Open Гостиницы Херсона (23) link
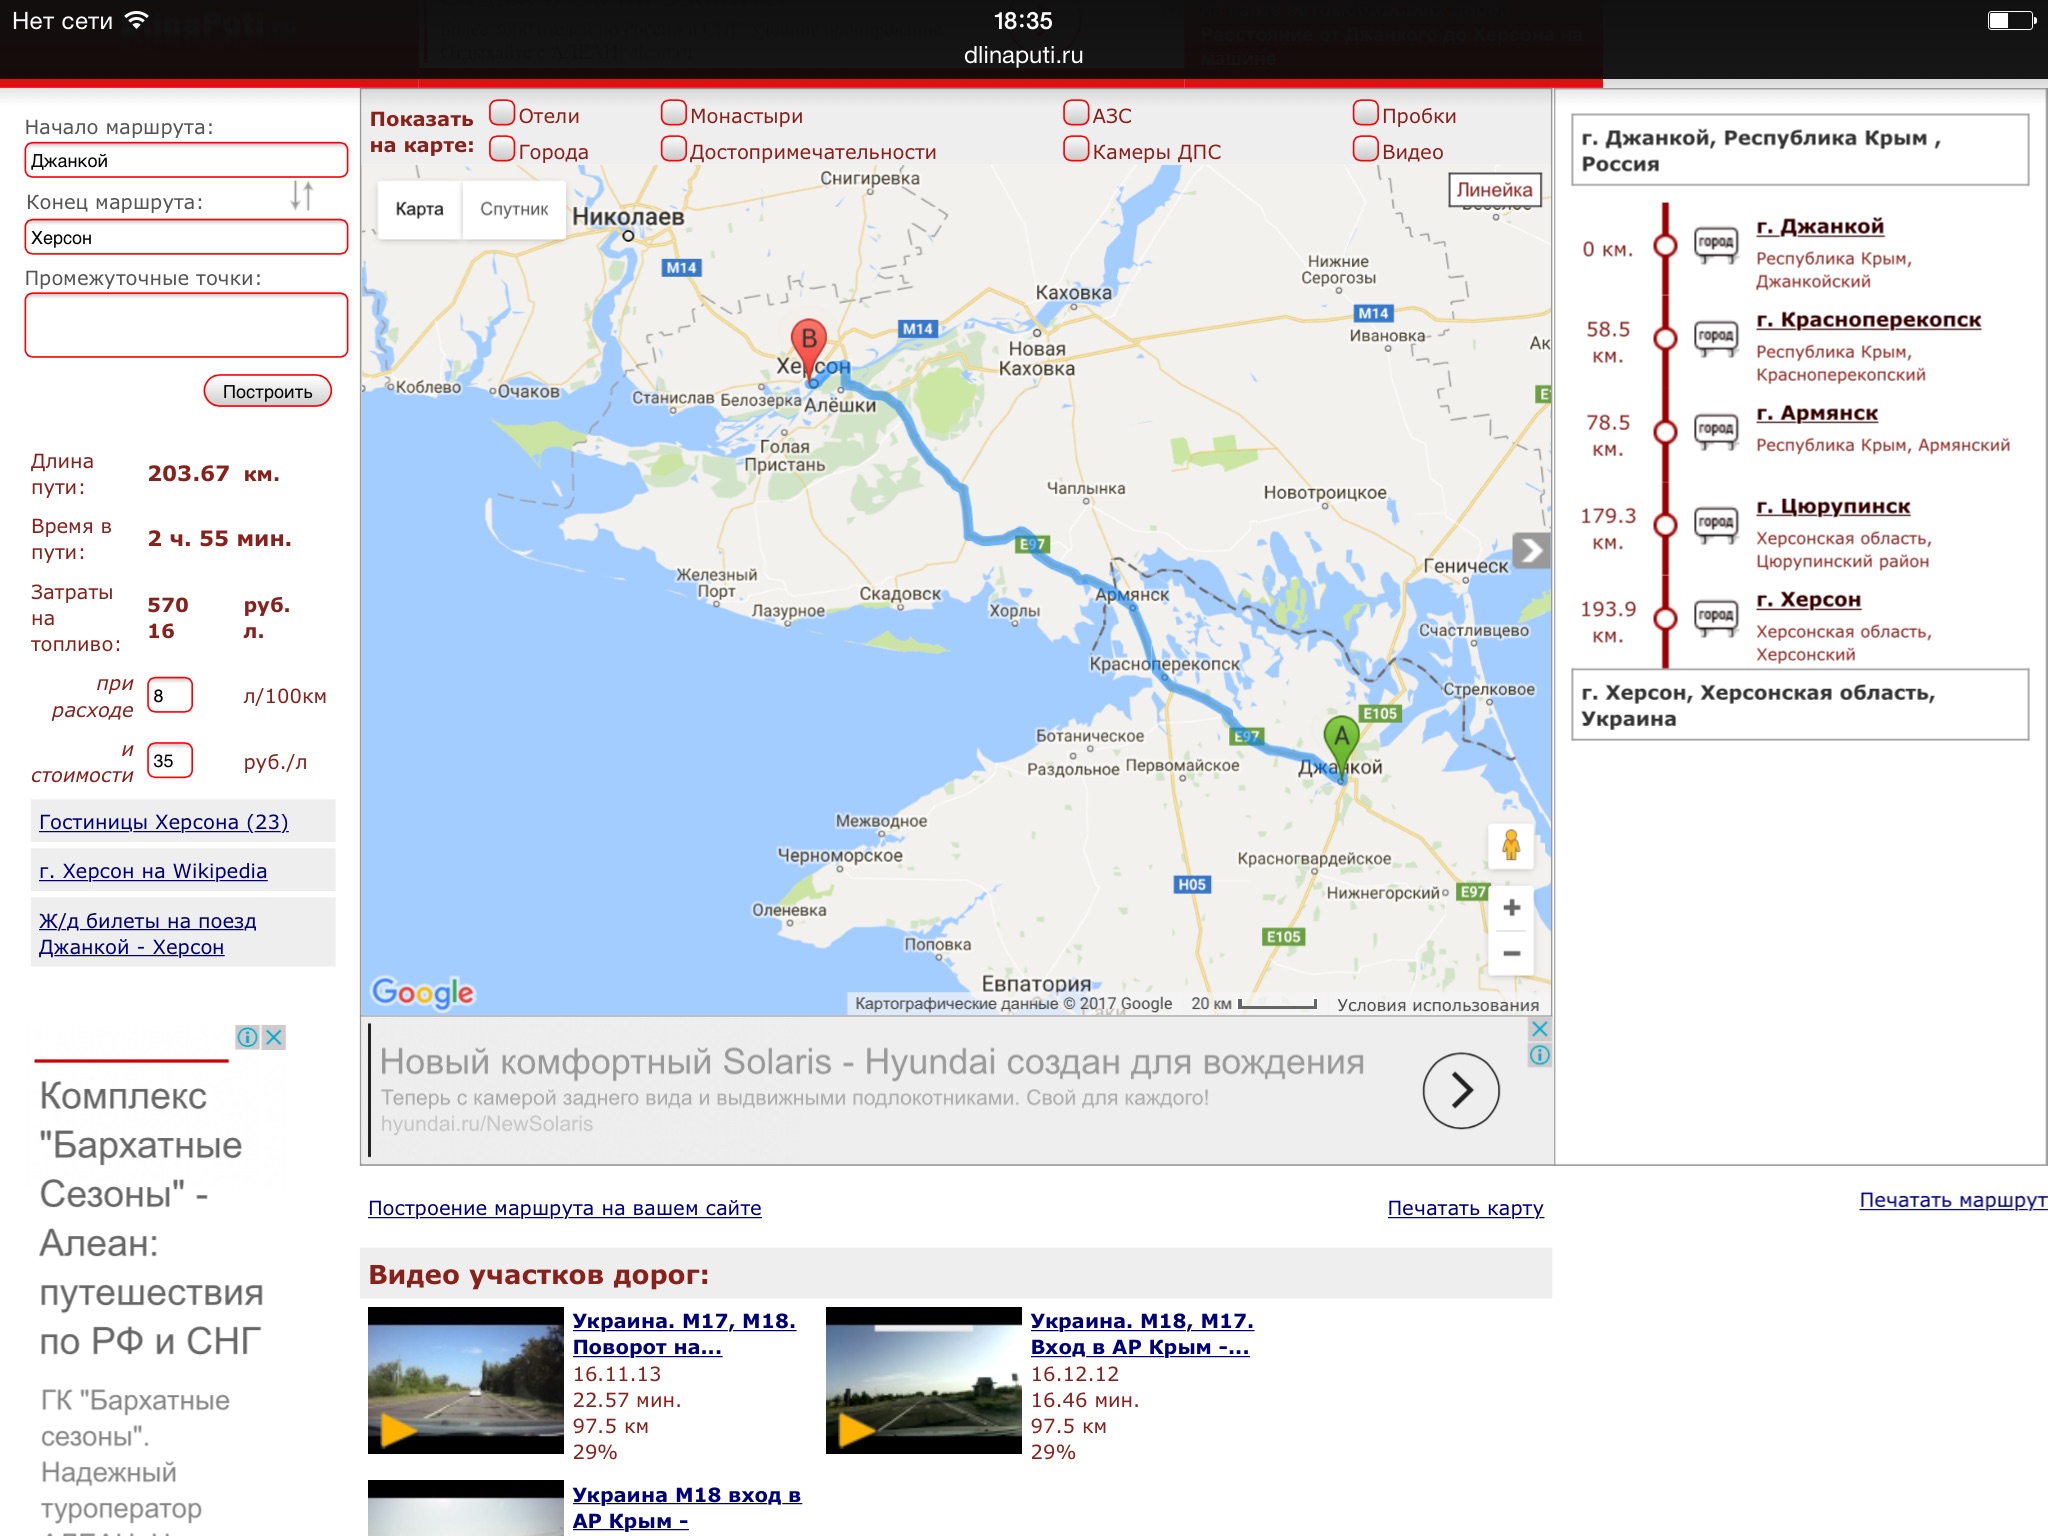This screenshot has height=1536, width=2048. tap(164, 822)
